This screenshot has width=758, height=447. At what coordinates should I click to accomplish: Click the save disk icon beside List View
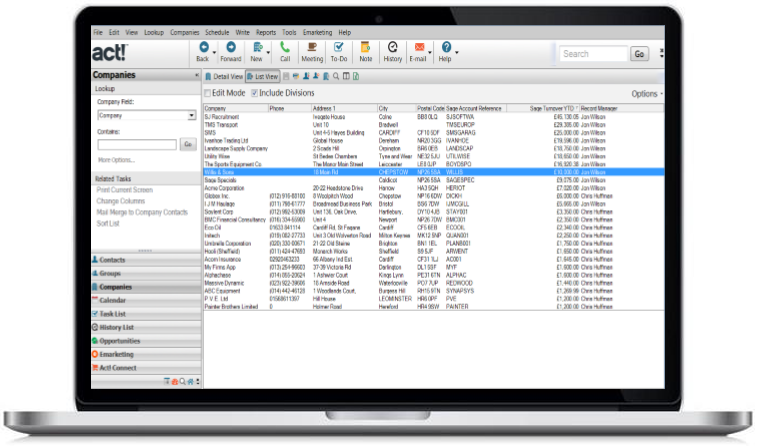point(286,76)
